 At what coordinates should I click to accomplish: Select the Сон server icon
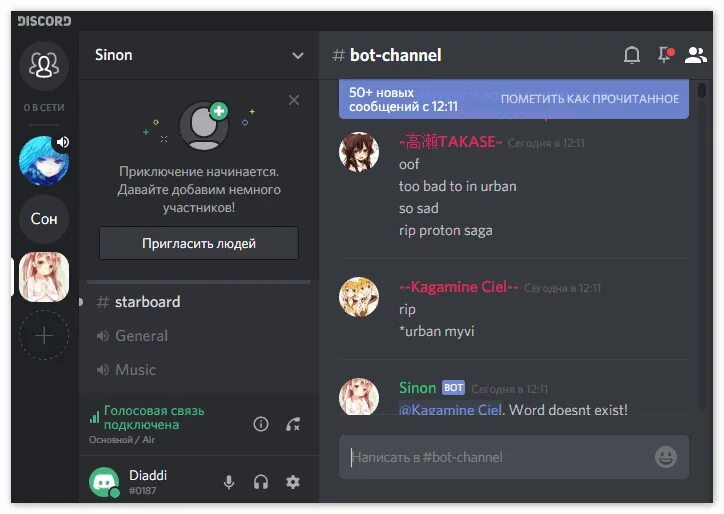pos(44,218)
